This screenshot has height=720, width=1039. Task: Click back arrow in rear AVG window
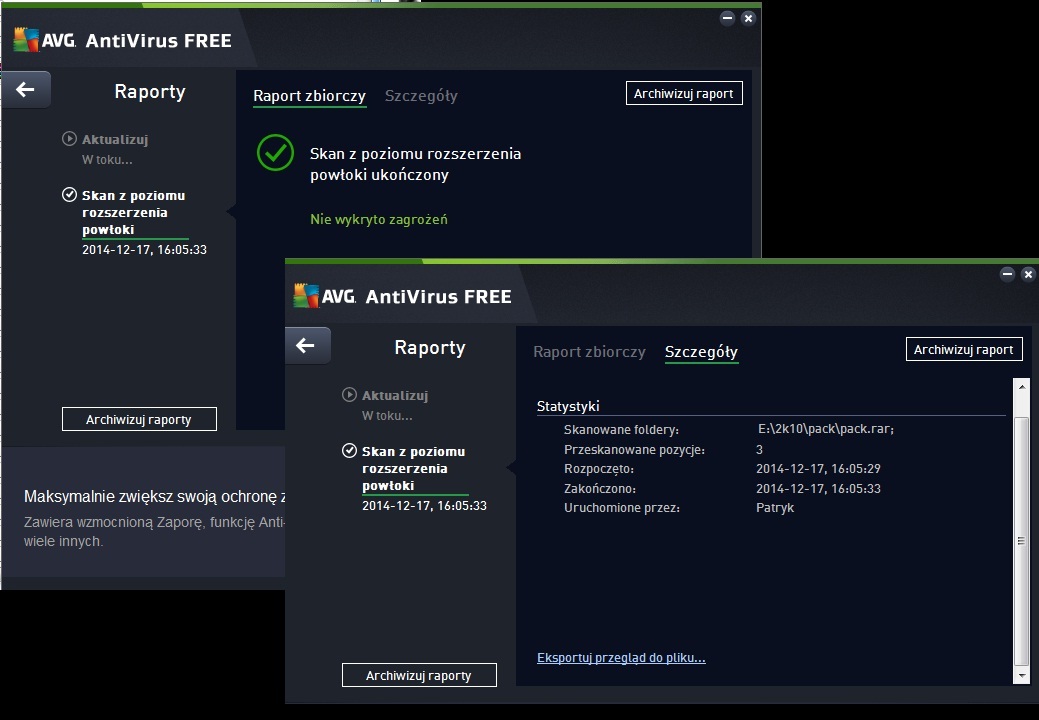click(x=26, y=89)
